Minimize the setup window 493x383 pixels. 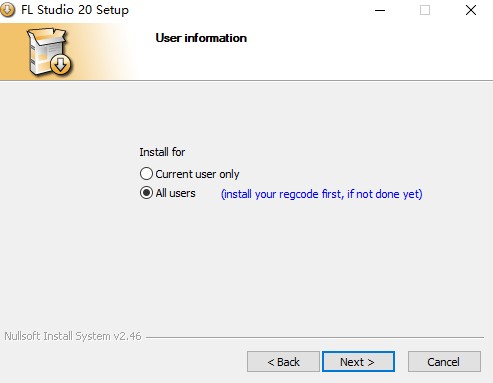pos(380,10)
